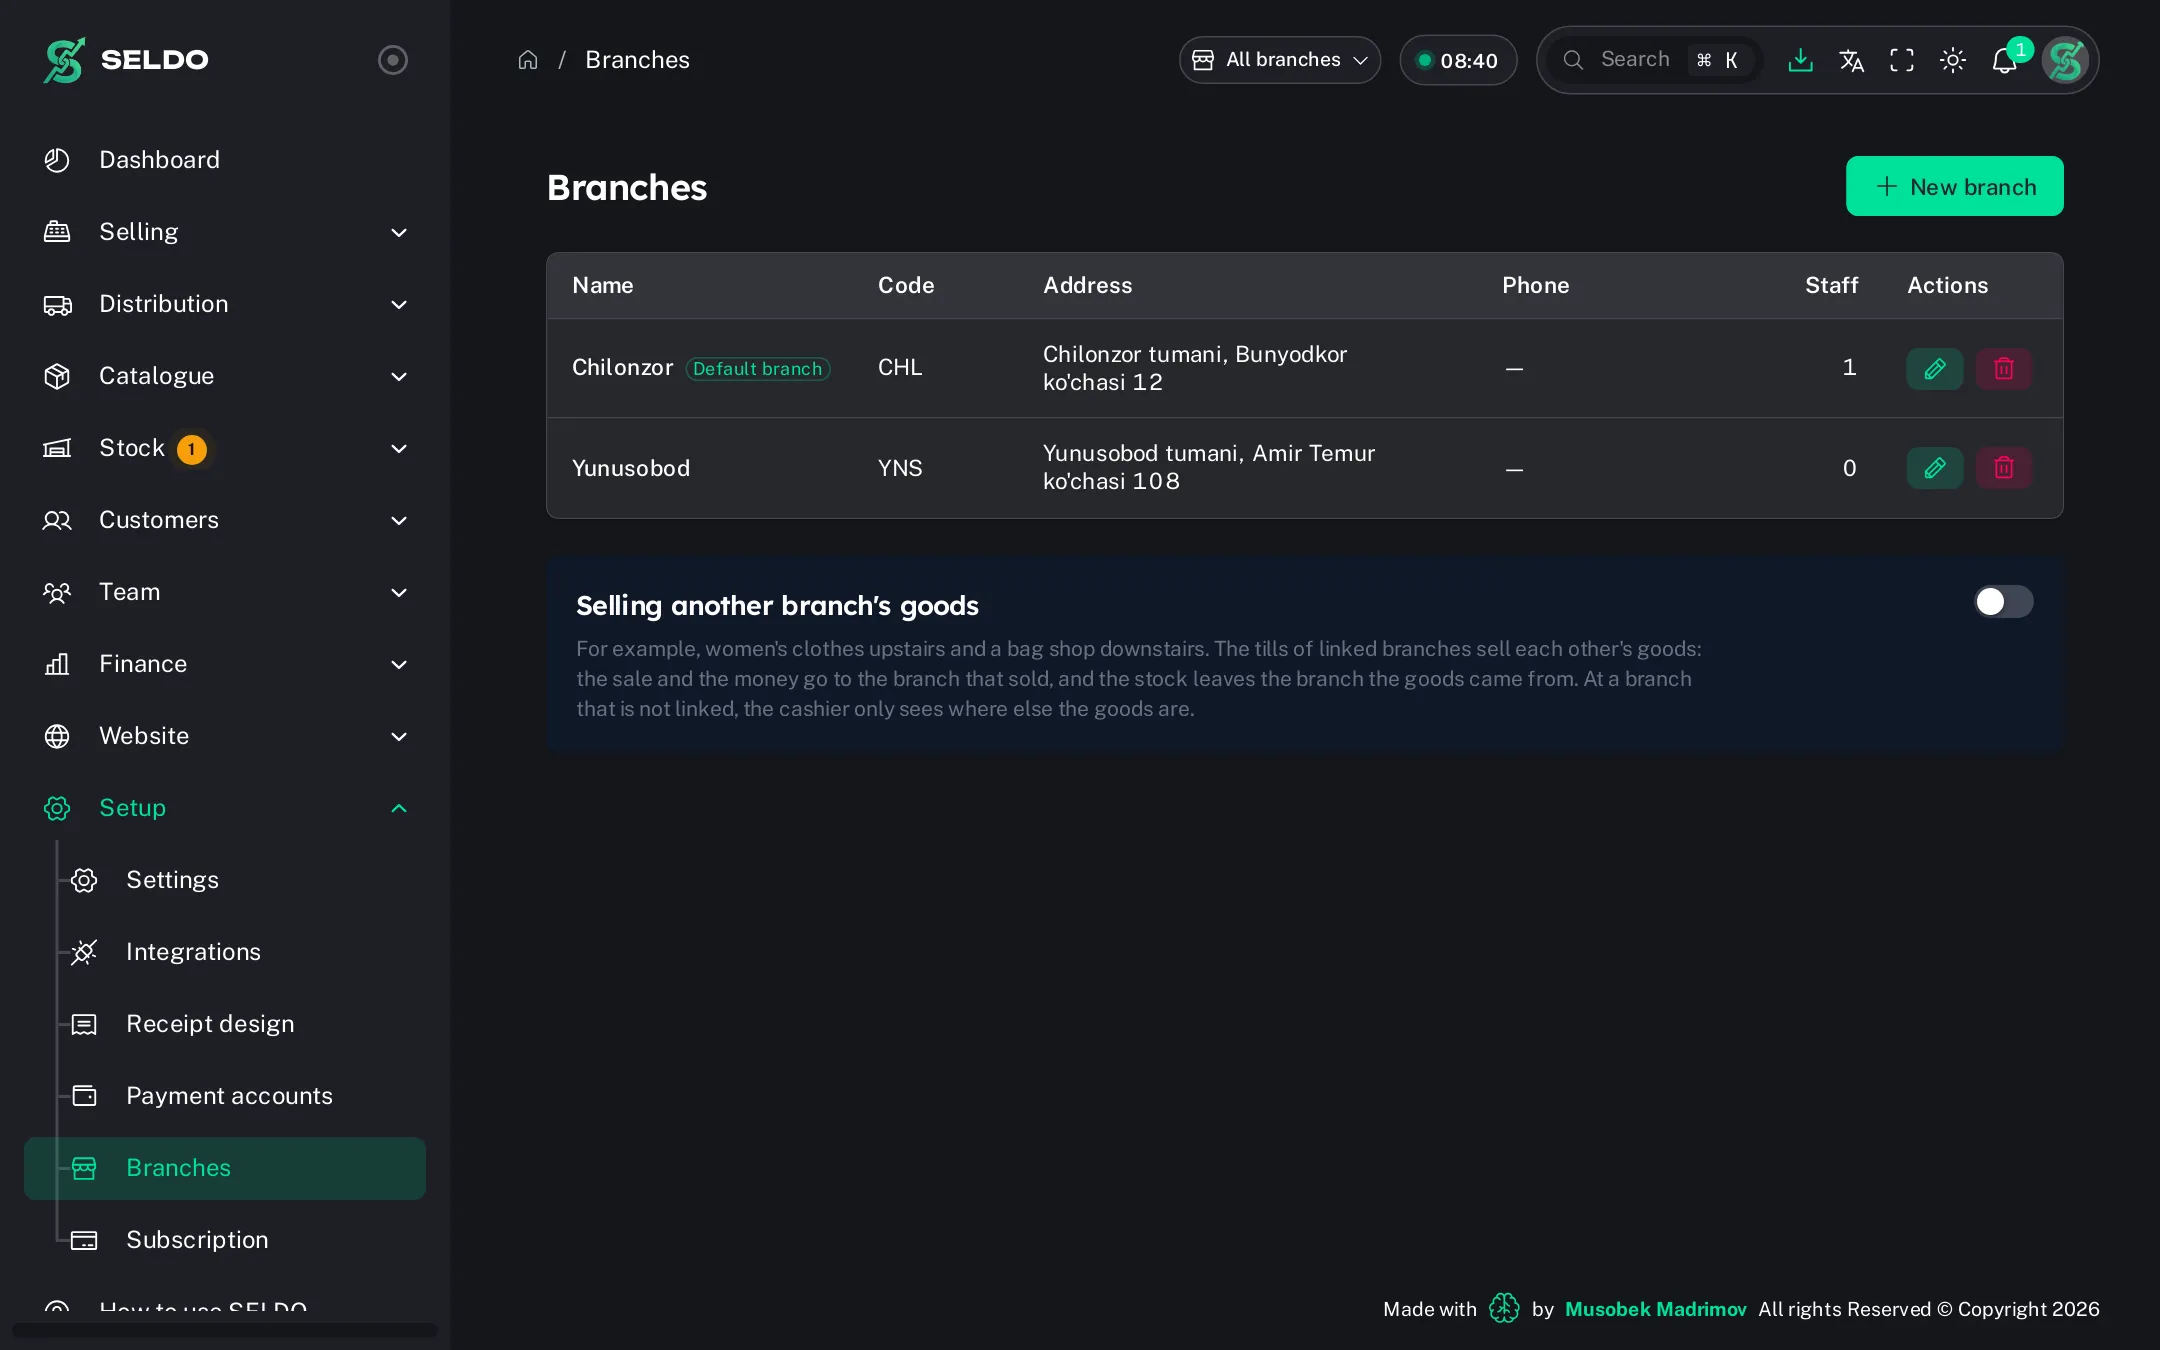
Task: Click the SELDO logo in the sidebar
Action: click(126, 60)
